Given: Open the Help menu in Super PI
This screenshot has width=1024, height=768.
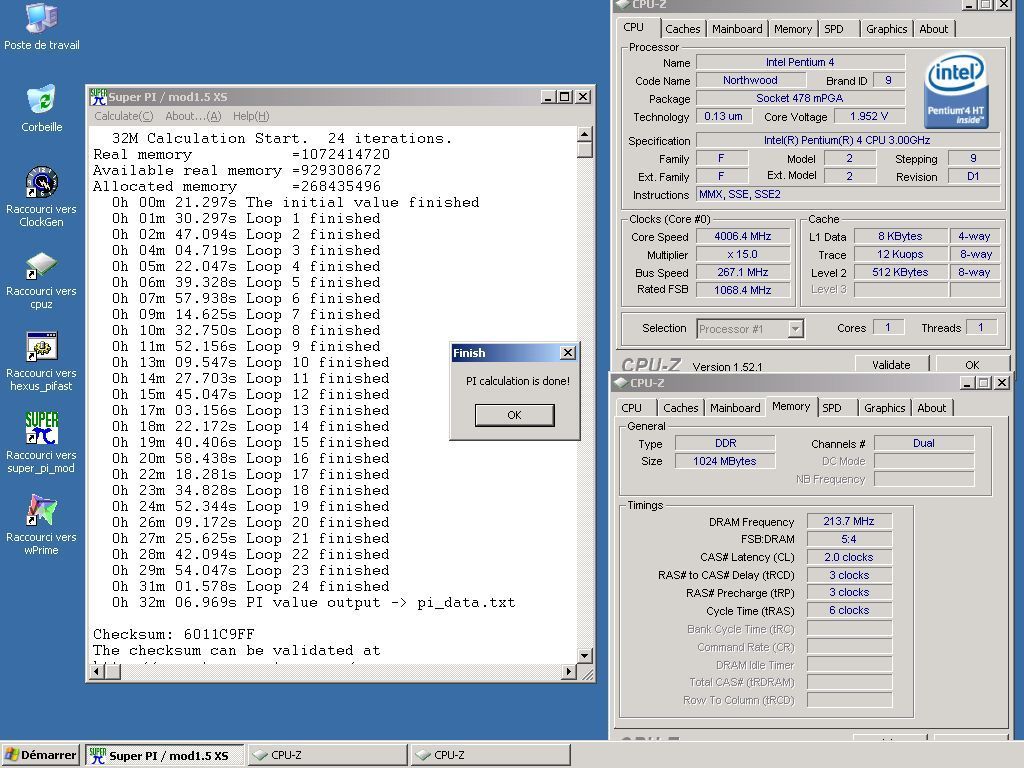Looking at the screenshot, I should click(x=251, y=116).
